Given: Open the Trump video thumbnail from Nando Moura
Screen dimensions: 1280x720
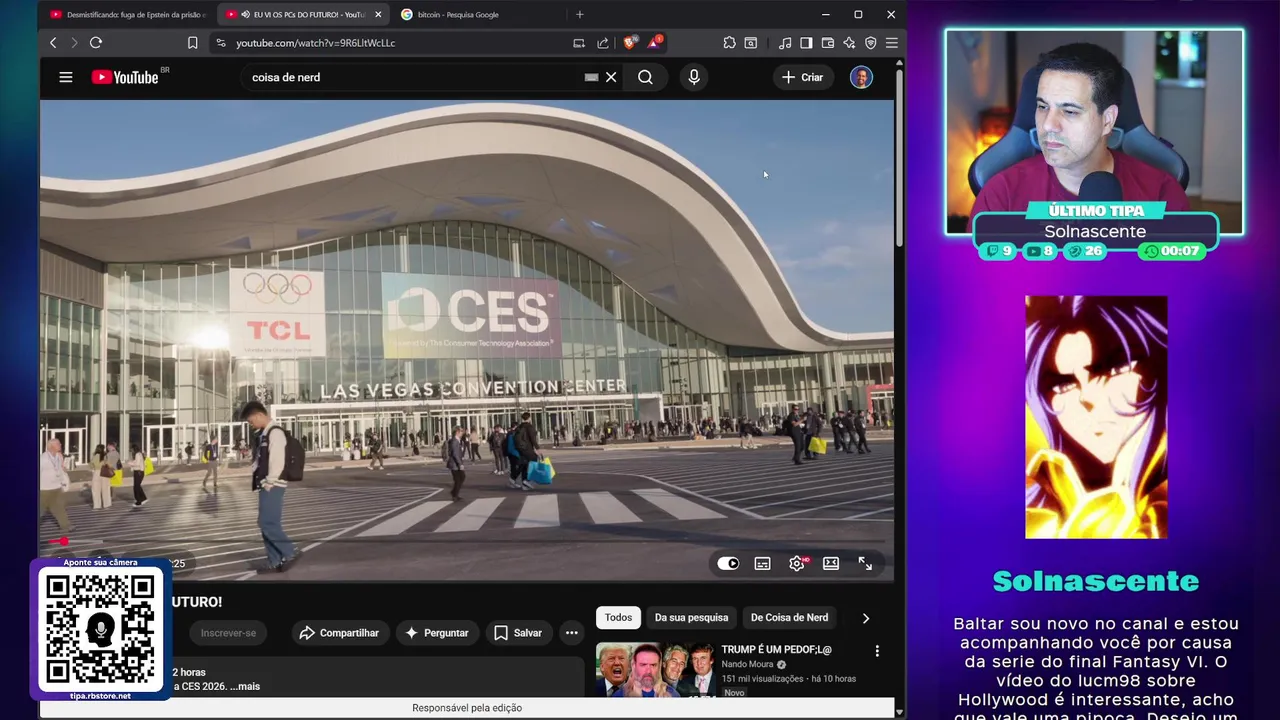Looking at the screenshot, I should (656, 670).
